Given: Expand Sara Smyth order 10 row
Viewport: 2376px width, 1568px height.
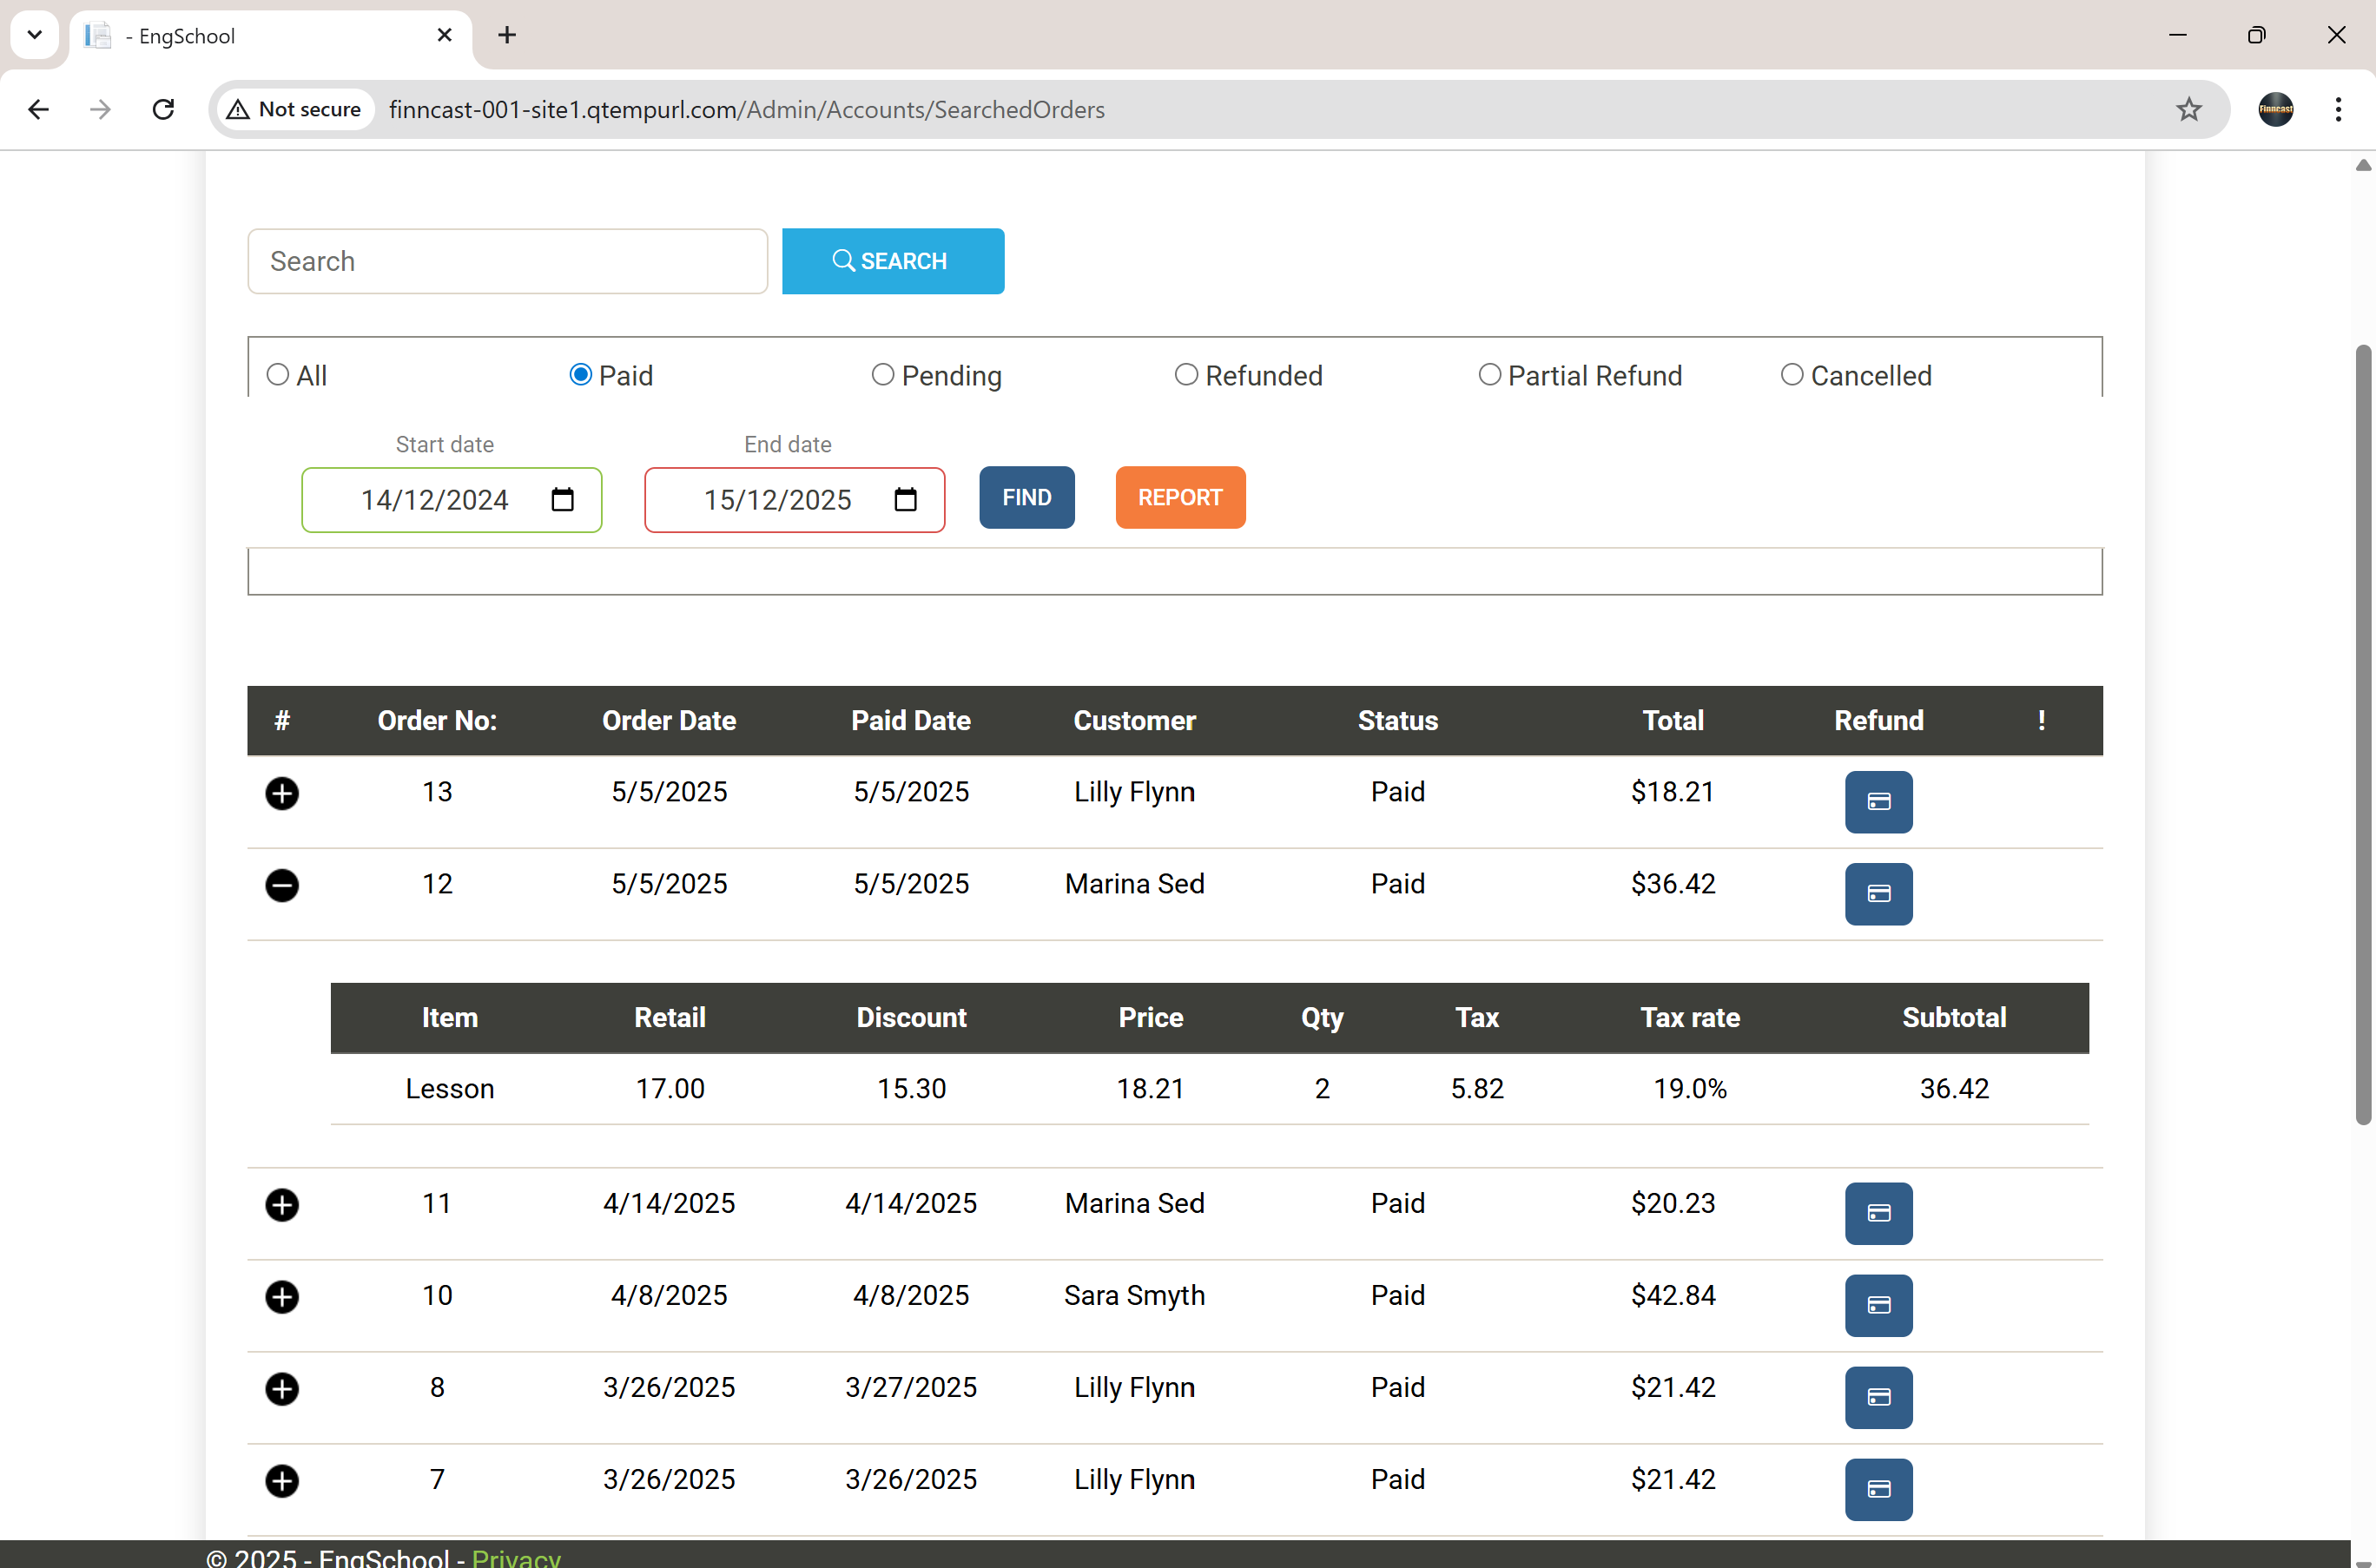Looking at the screenshot, I should pos(282,1297).
